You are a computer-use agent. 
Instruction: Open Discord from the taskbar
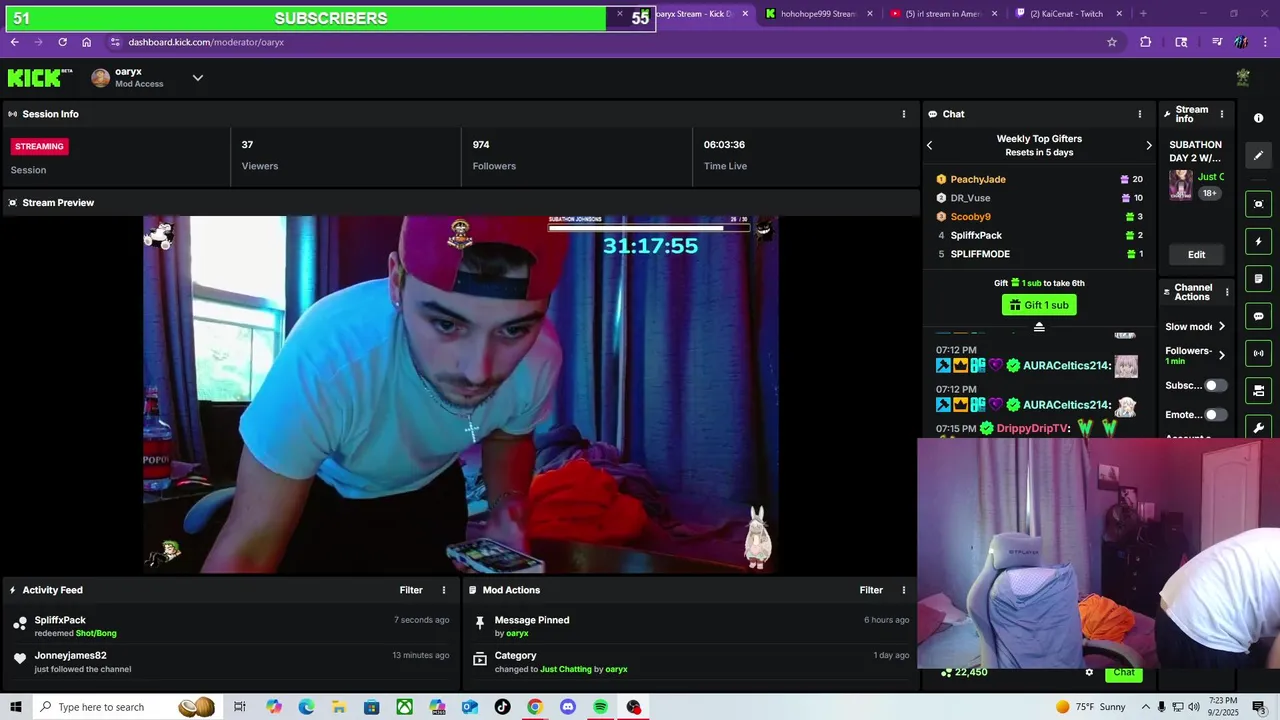(568, 707)
